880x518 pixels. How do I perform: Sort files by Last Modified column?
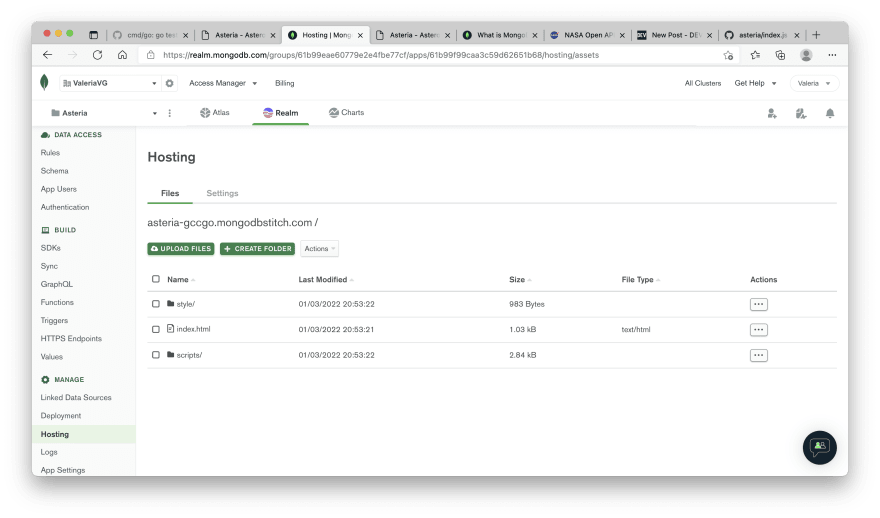[326, 279]
